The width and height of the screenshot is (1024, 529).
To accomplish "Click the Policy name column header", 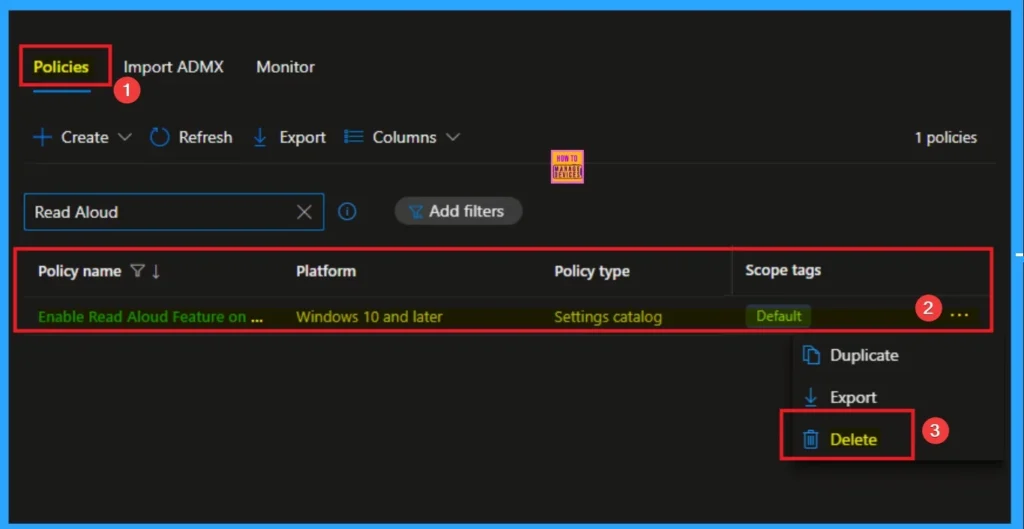I will [79, 271].
